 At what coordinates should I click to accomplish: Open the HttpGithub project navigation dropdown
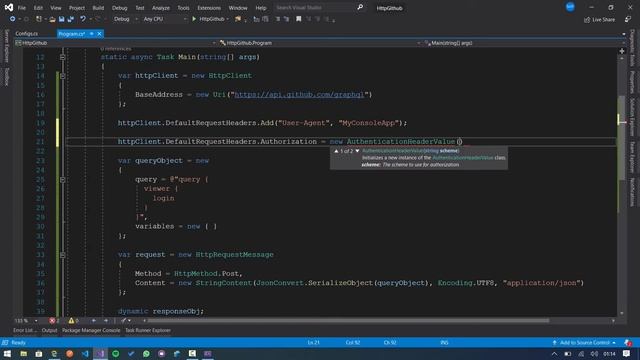116,43
